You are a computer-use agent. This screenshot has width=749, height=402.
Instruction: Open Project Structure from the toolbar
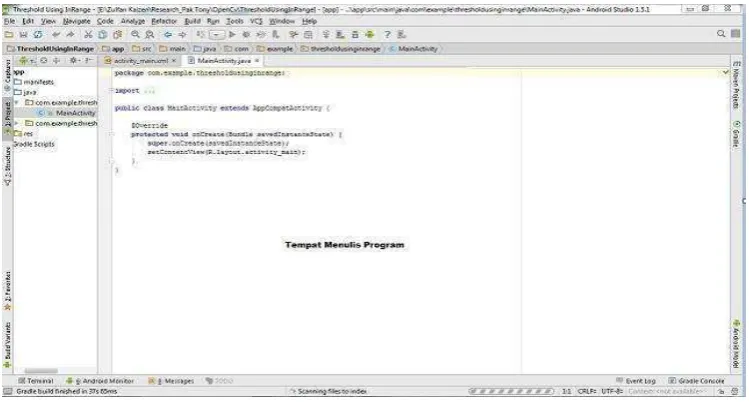pyautogui.click(x=308, y=34)
